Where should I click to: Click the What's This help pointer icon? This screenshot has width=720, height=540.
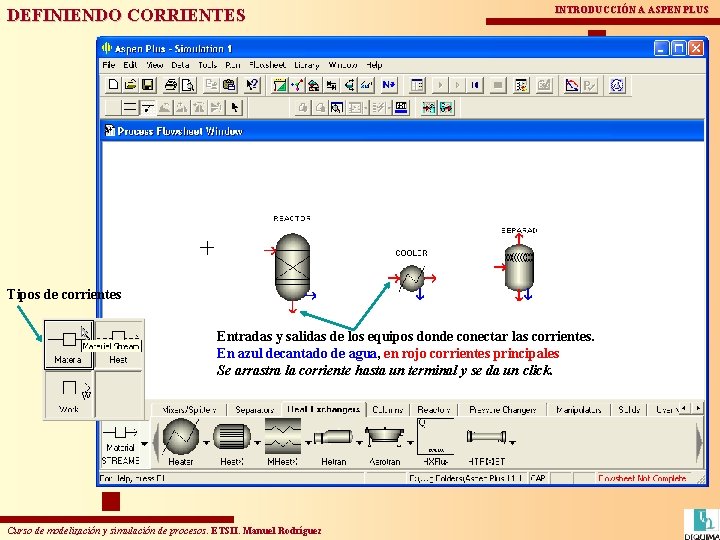point(252,85)
